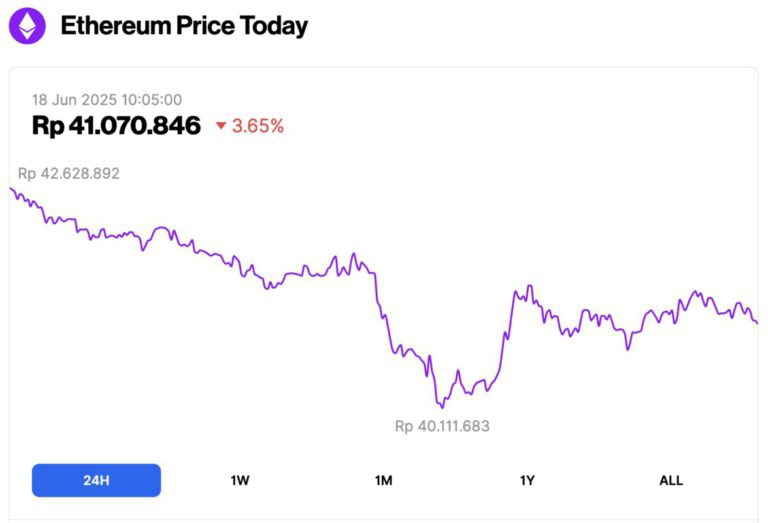This screenshot has width=768, height=523.
Task: Click the chart line's rightmost end point
Action: click(757, 323)
